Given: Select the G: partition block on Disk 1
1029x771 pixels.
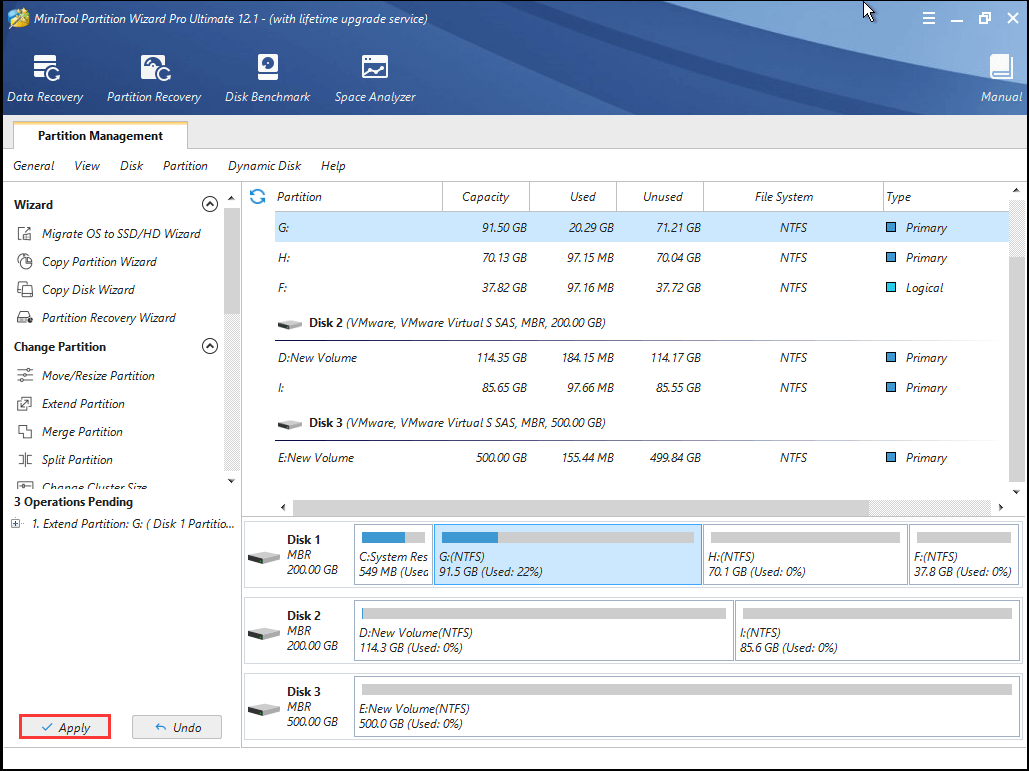Looking at the screenshot, I should click(x=568, y=554).
